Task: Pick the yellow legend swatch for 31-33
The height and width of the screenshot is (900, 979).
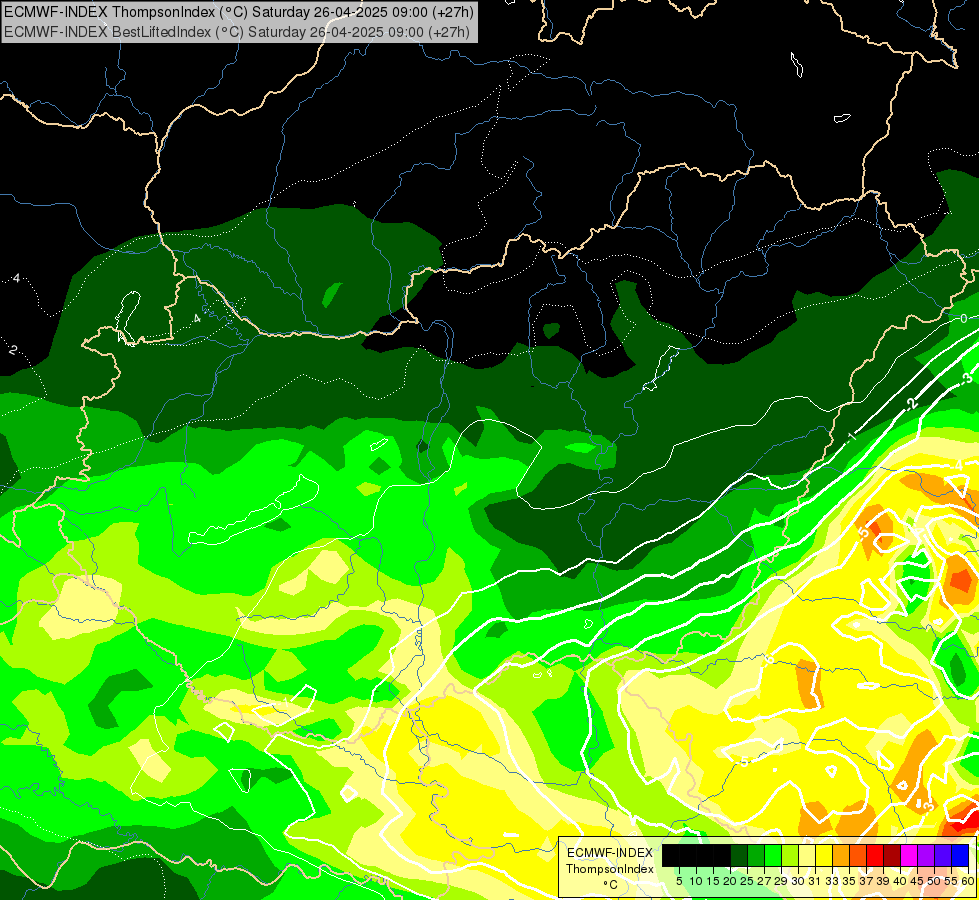Action: (824, 855)
